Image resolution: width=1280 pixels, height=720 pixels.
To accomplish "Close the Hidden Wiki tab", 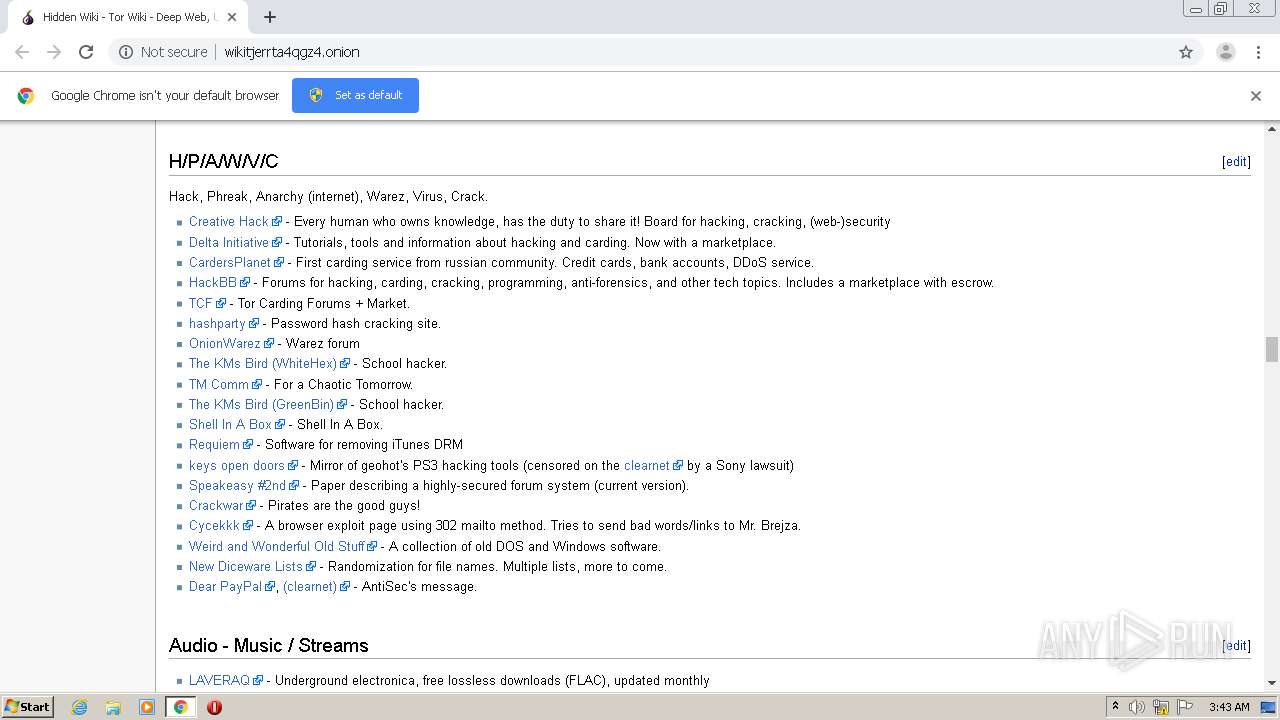I will (x=232, y=17).
